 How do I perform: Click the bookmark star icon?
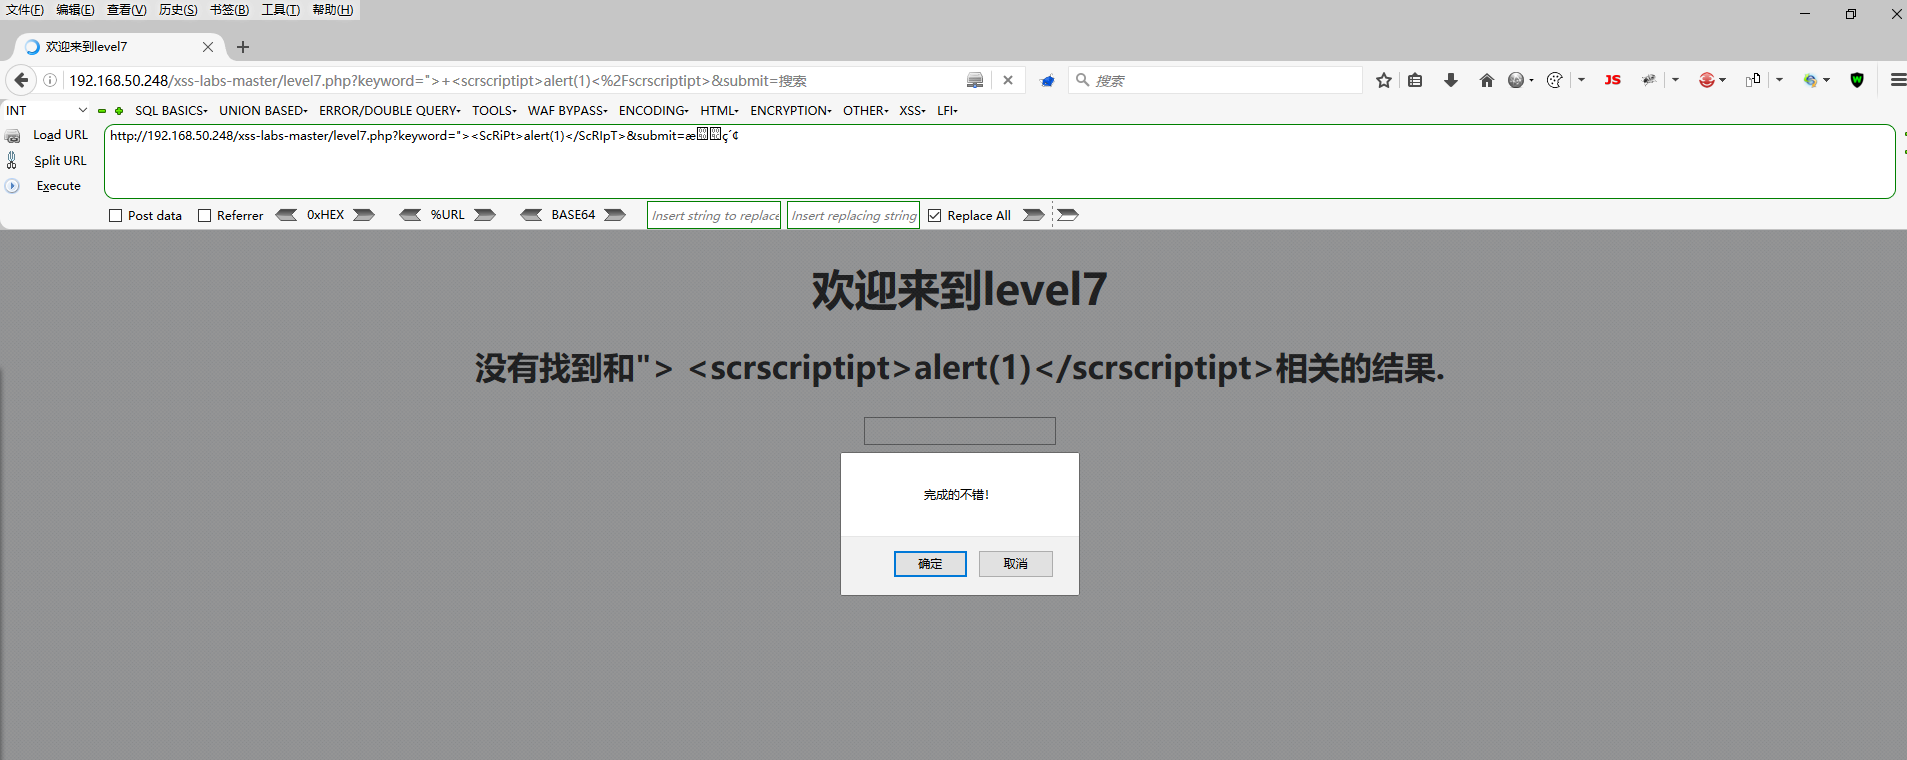1384,80
